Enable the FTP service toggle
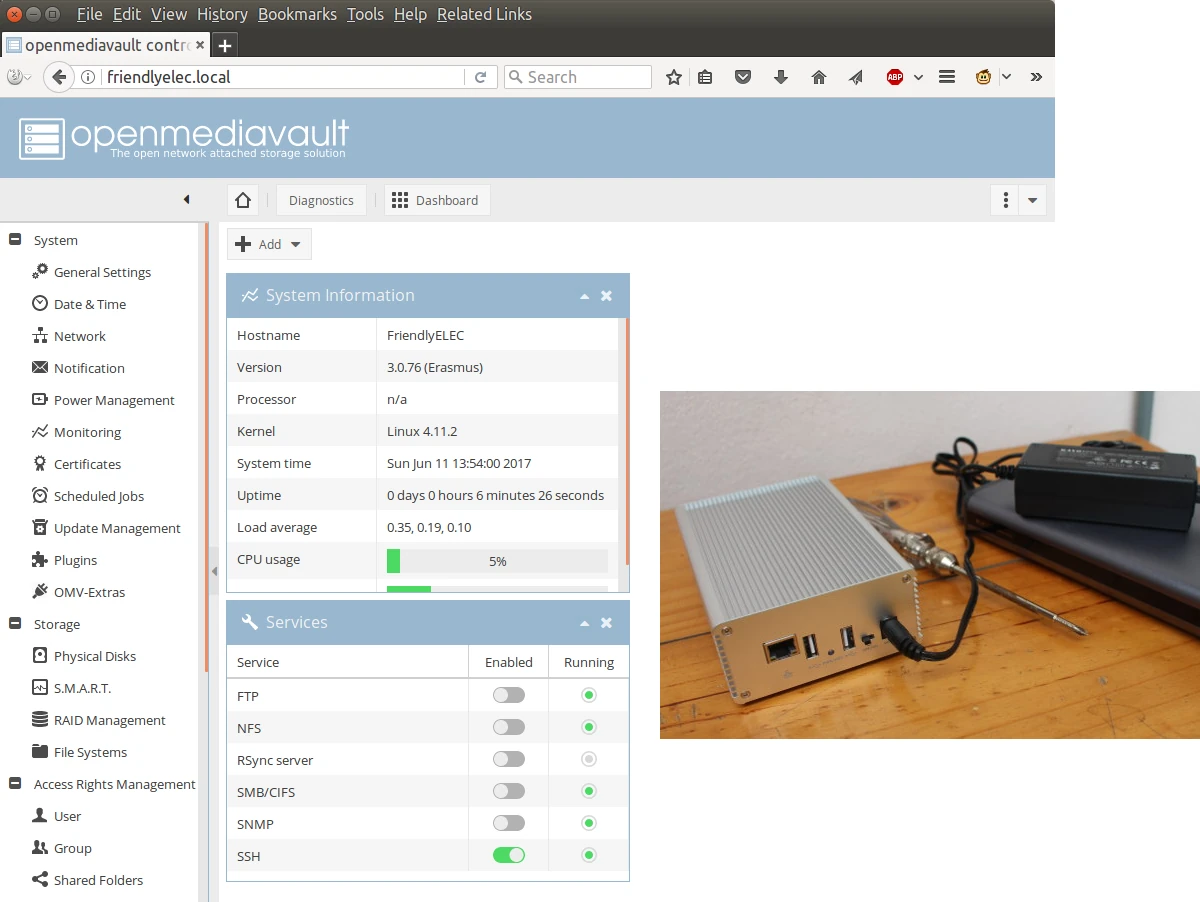1200x902 pixels. click(508, 695)
